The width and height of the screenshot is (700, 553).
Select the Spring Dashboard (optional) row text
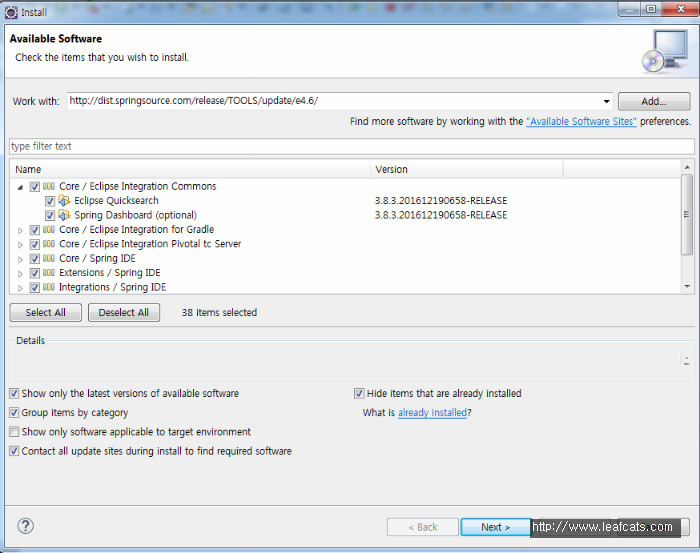[x=135, y=215]
